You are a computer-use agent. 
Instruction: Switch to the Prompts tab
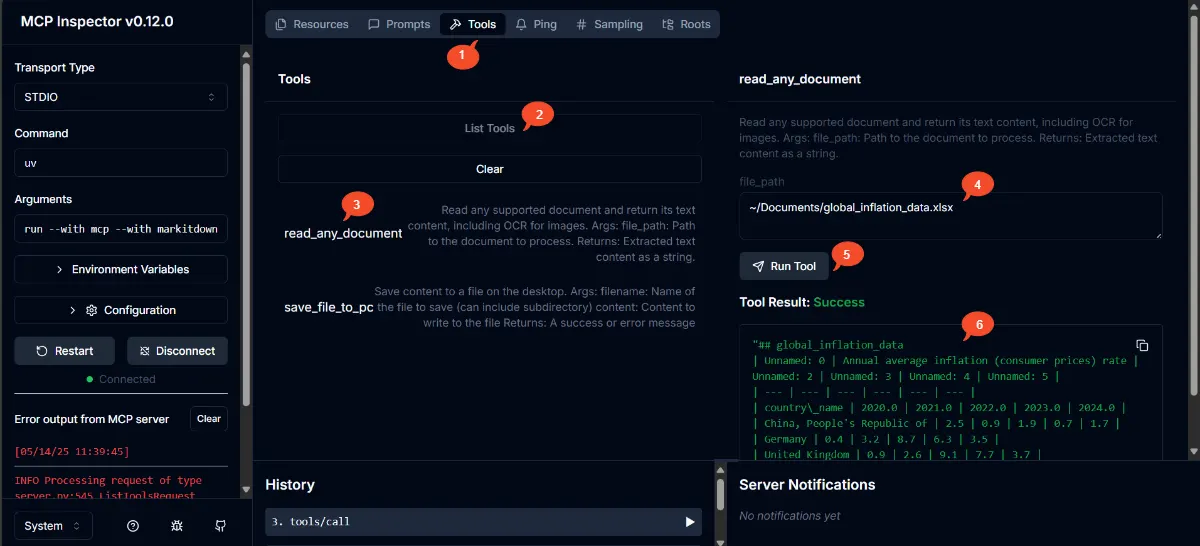click(x=399, y=24)
